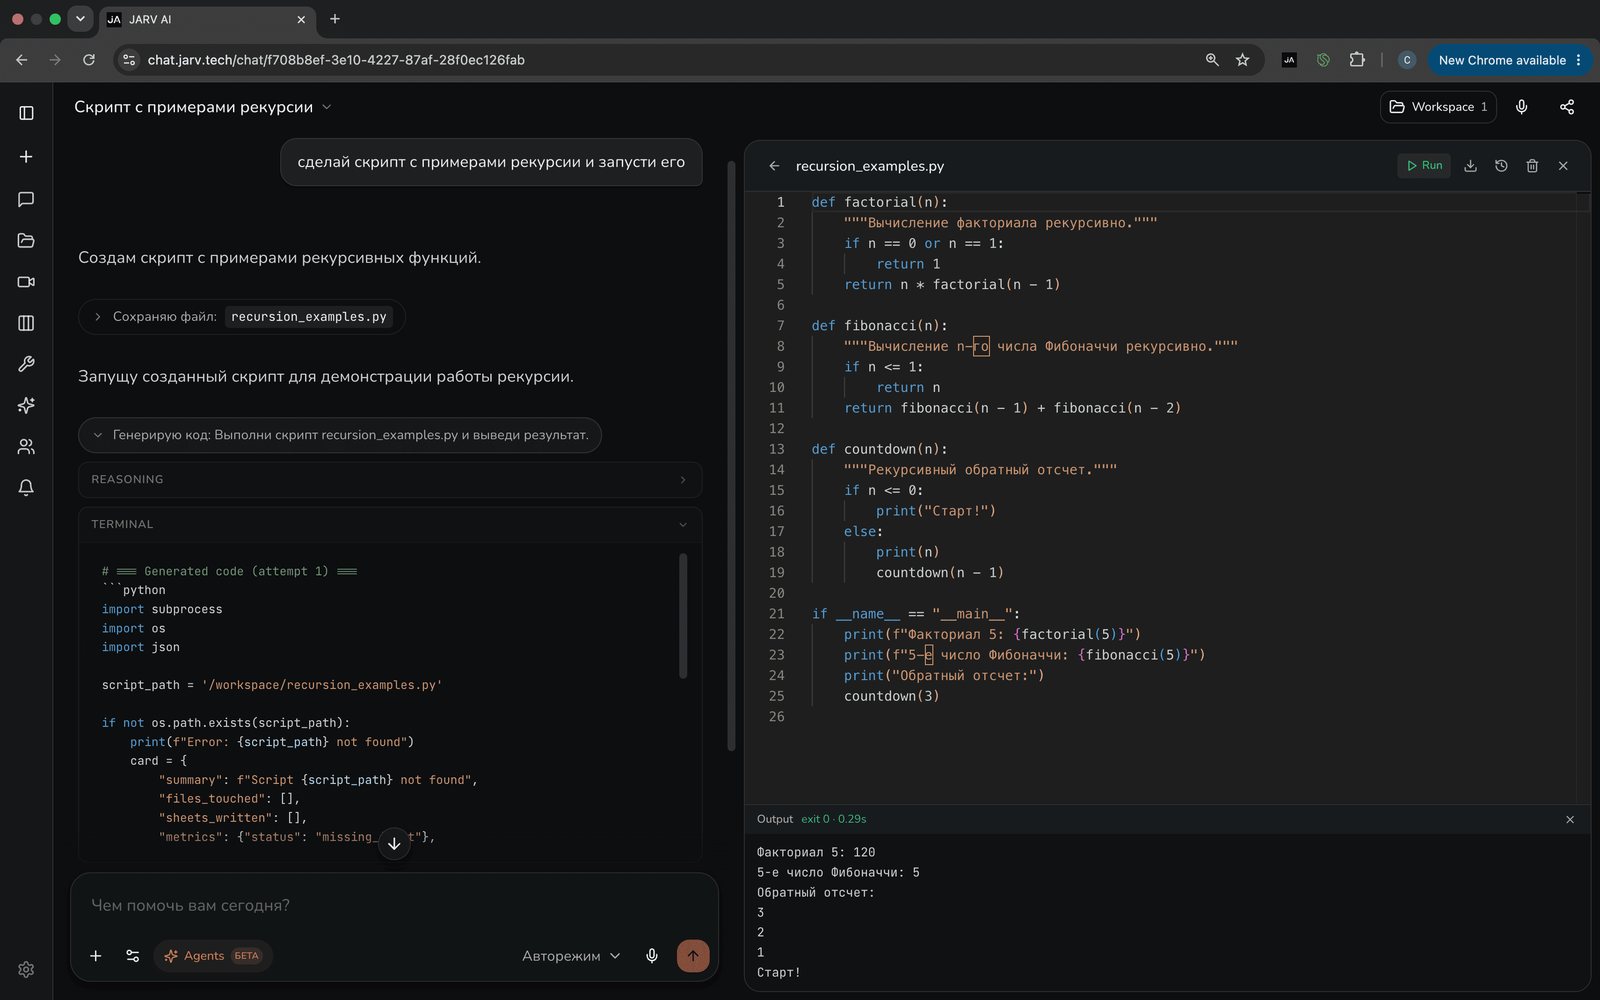Open Chrome extensions puzzle icon
Image resolution: width=1600 pixels, height=1000 pixels.
pos(1357,60)
